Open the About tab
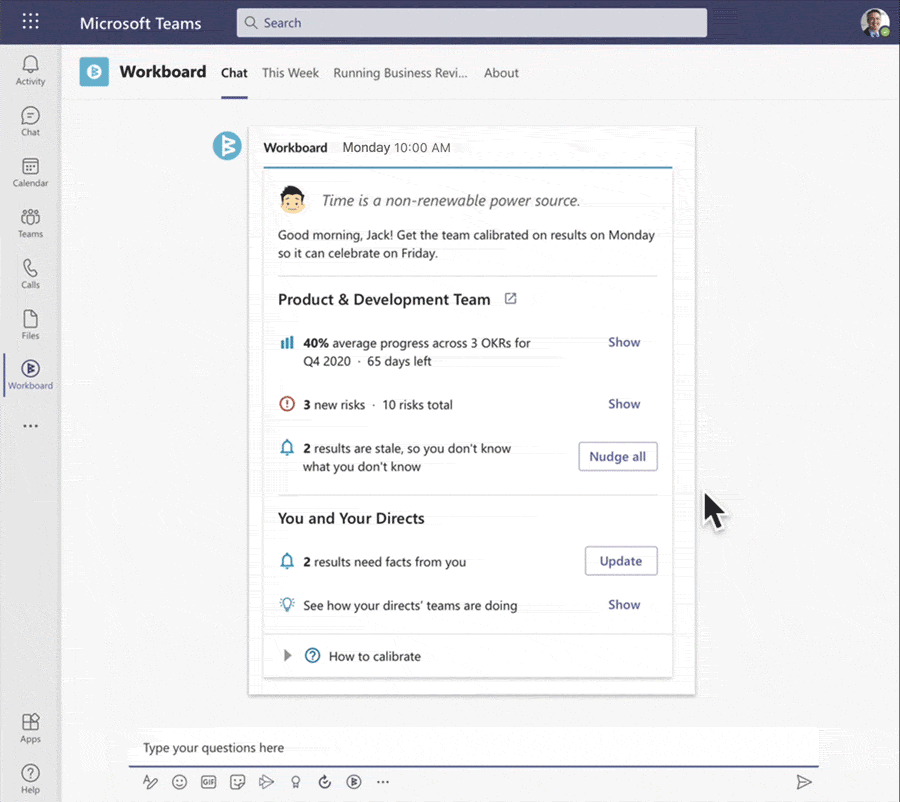Screen dimensions: 900x802 [501, 73]
